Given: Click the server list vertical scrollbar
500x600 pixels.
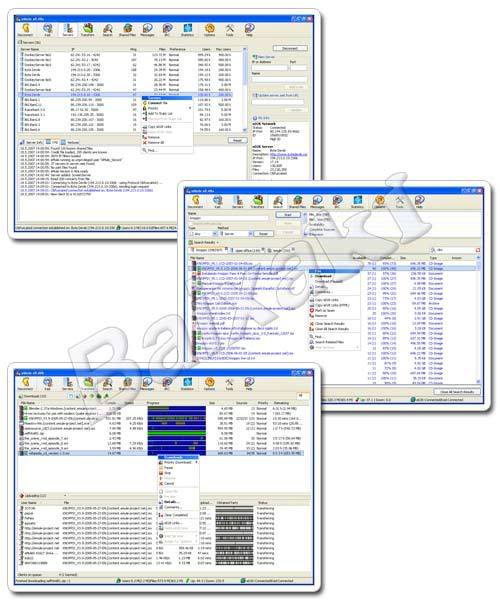Looking at the screenshot, I should coord(244,90).
